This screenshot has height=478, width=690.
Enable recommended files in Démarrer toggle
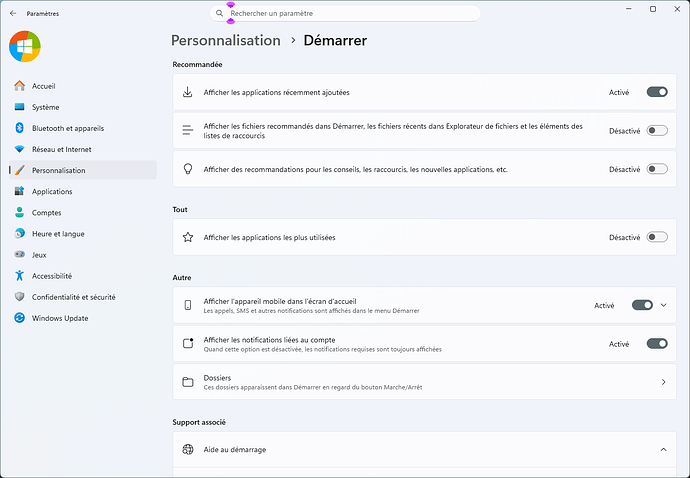click(x=657, y=131)
